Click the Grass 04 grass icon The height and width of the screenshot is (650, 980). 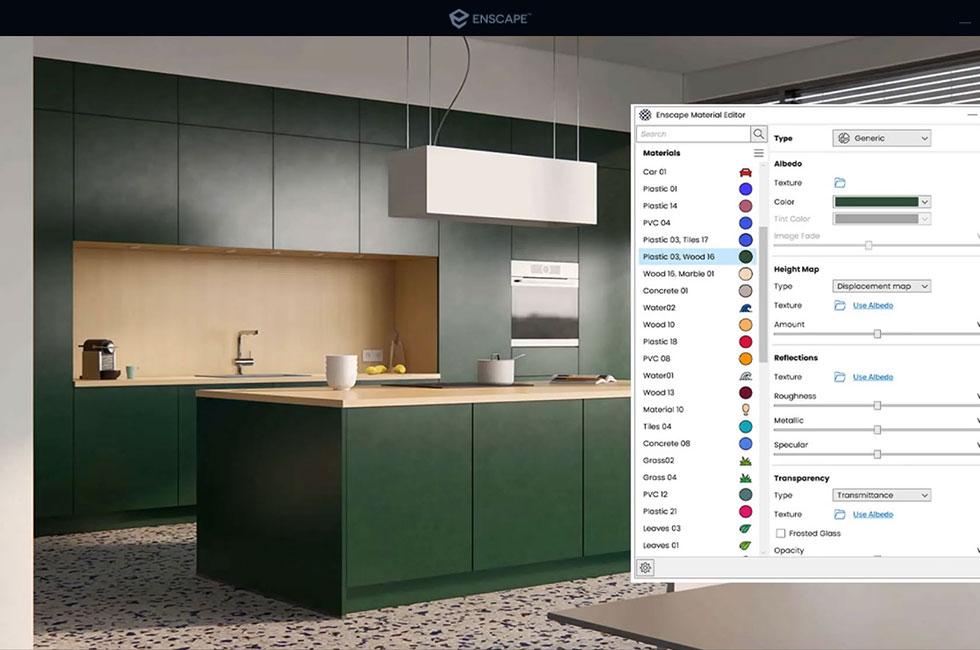746,478
